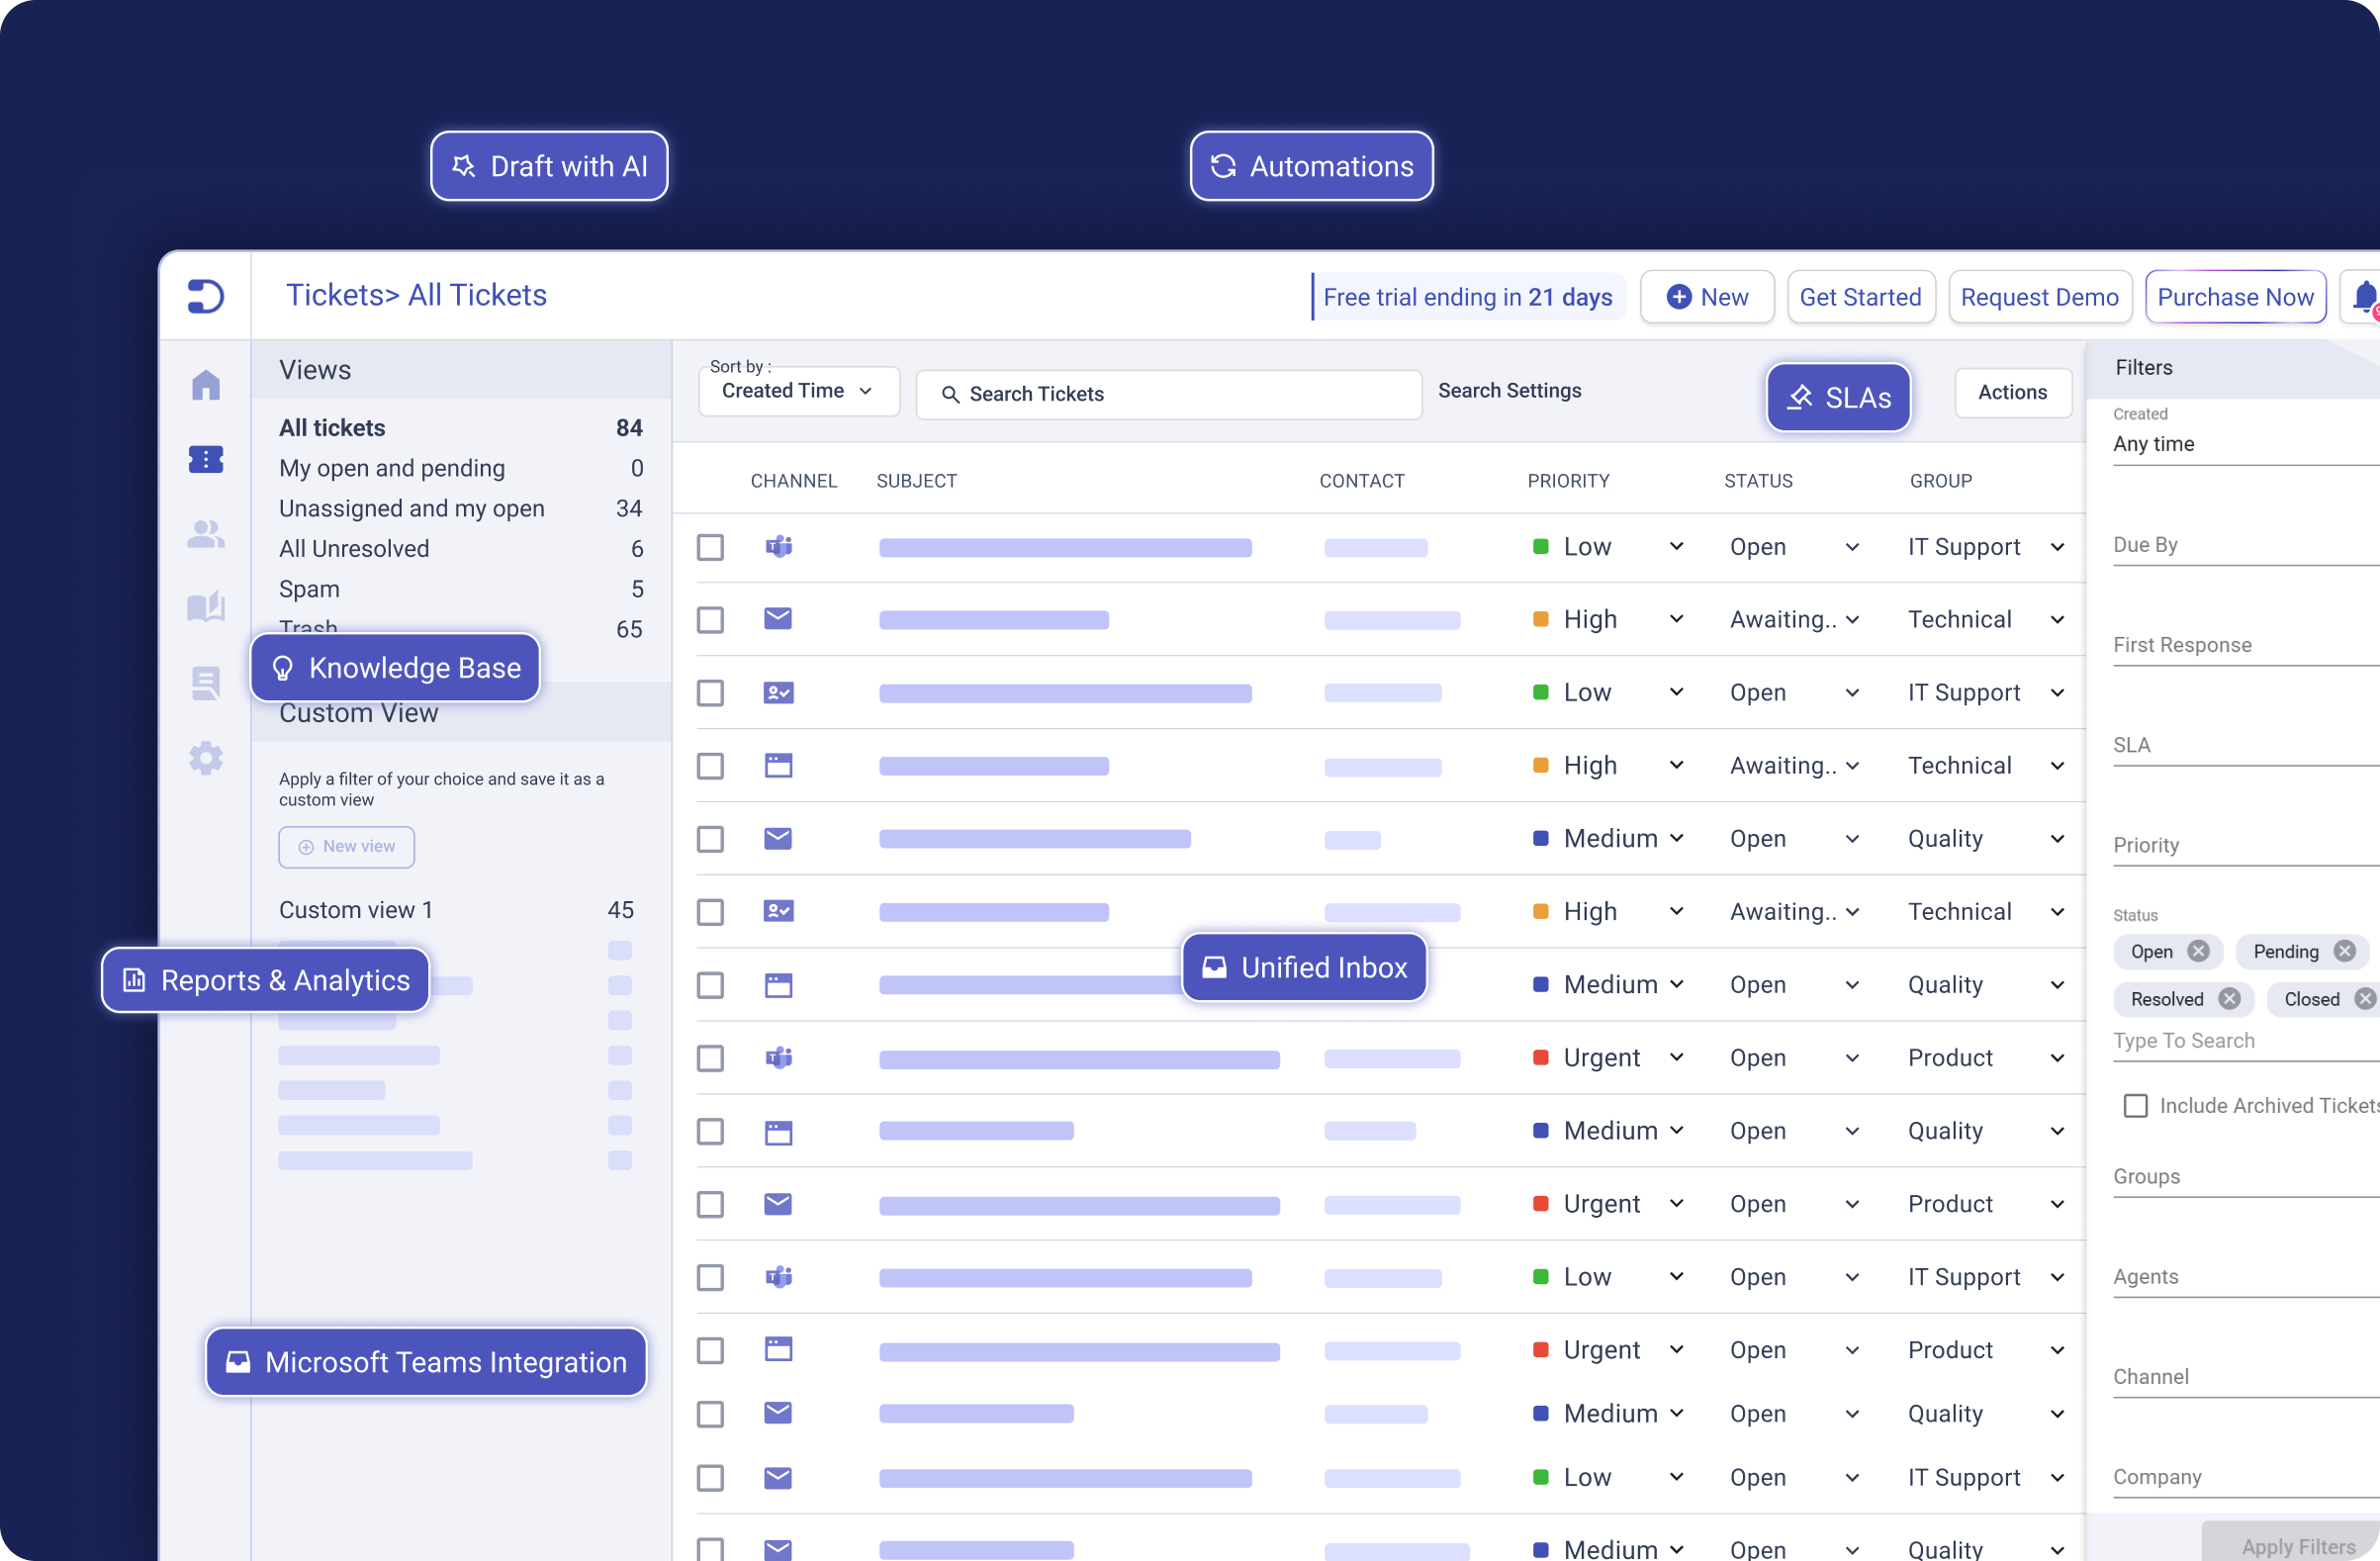Open the Settings gear in sidebar
This screenshot has width=2380, height=1561.
coord(206,758)
